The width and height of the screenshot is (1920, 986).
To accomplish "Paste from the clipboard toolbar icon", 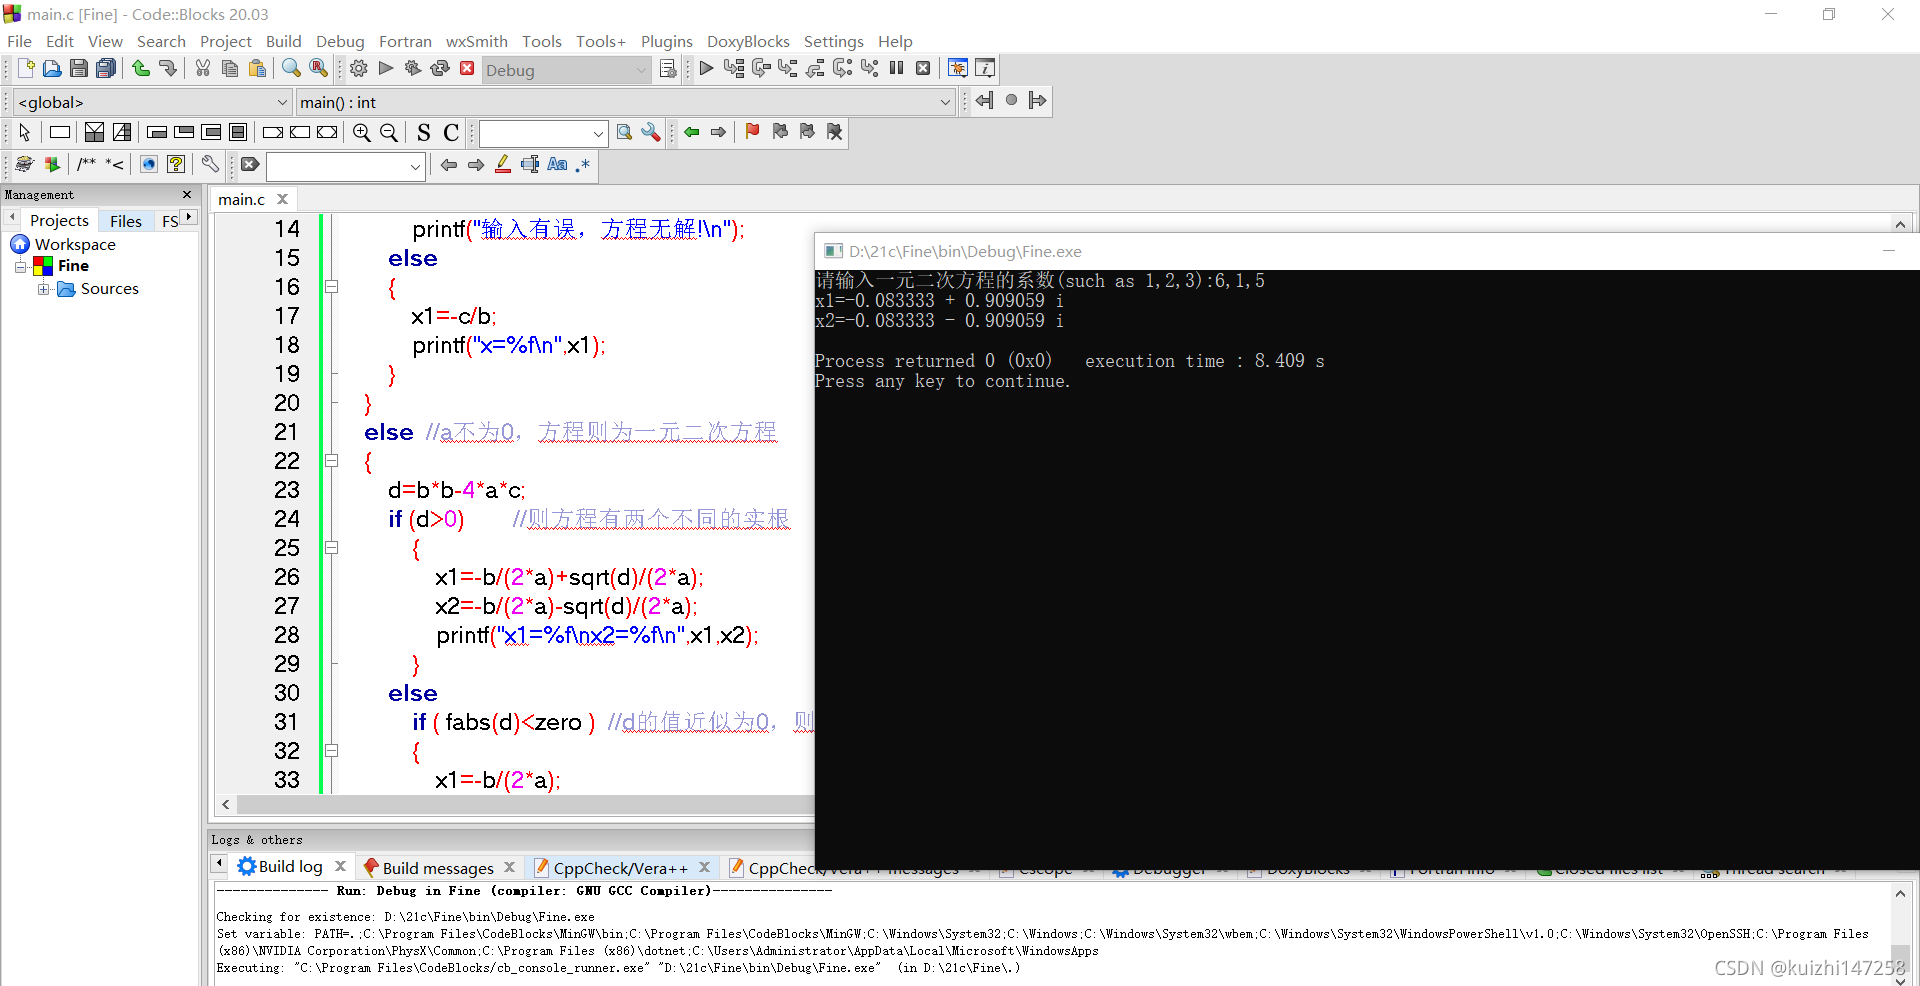I will click(257, 68).
